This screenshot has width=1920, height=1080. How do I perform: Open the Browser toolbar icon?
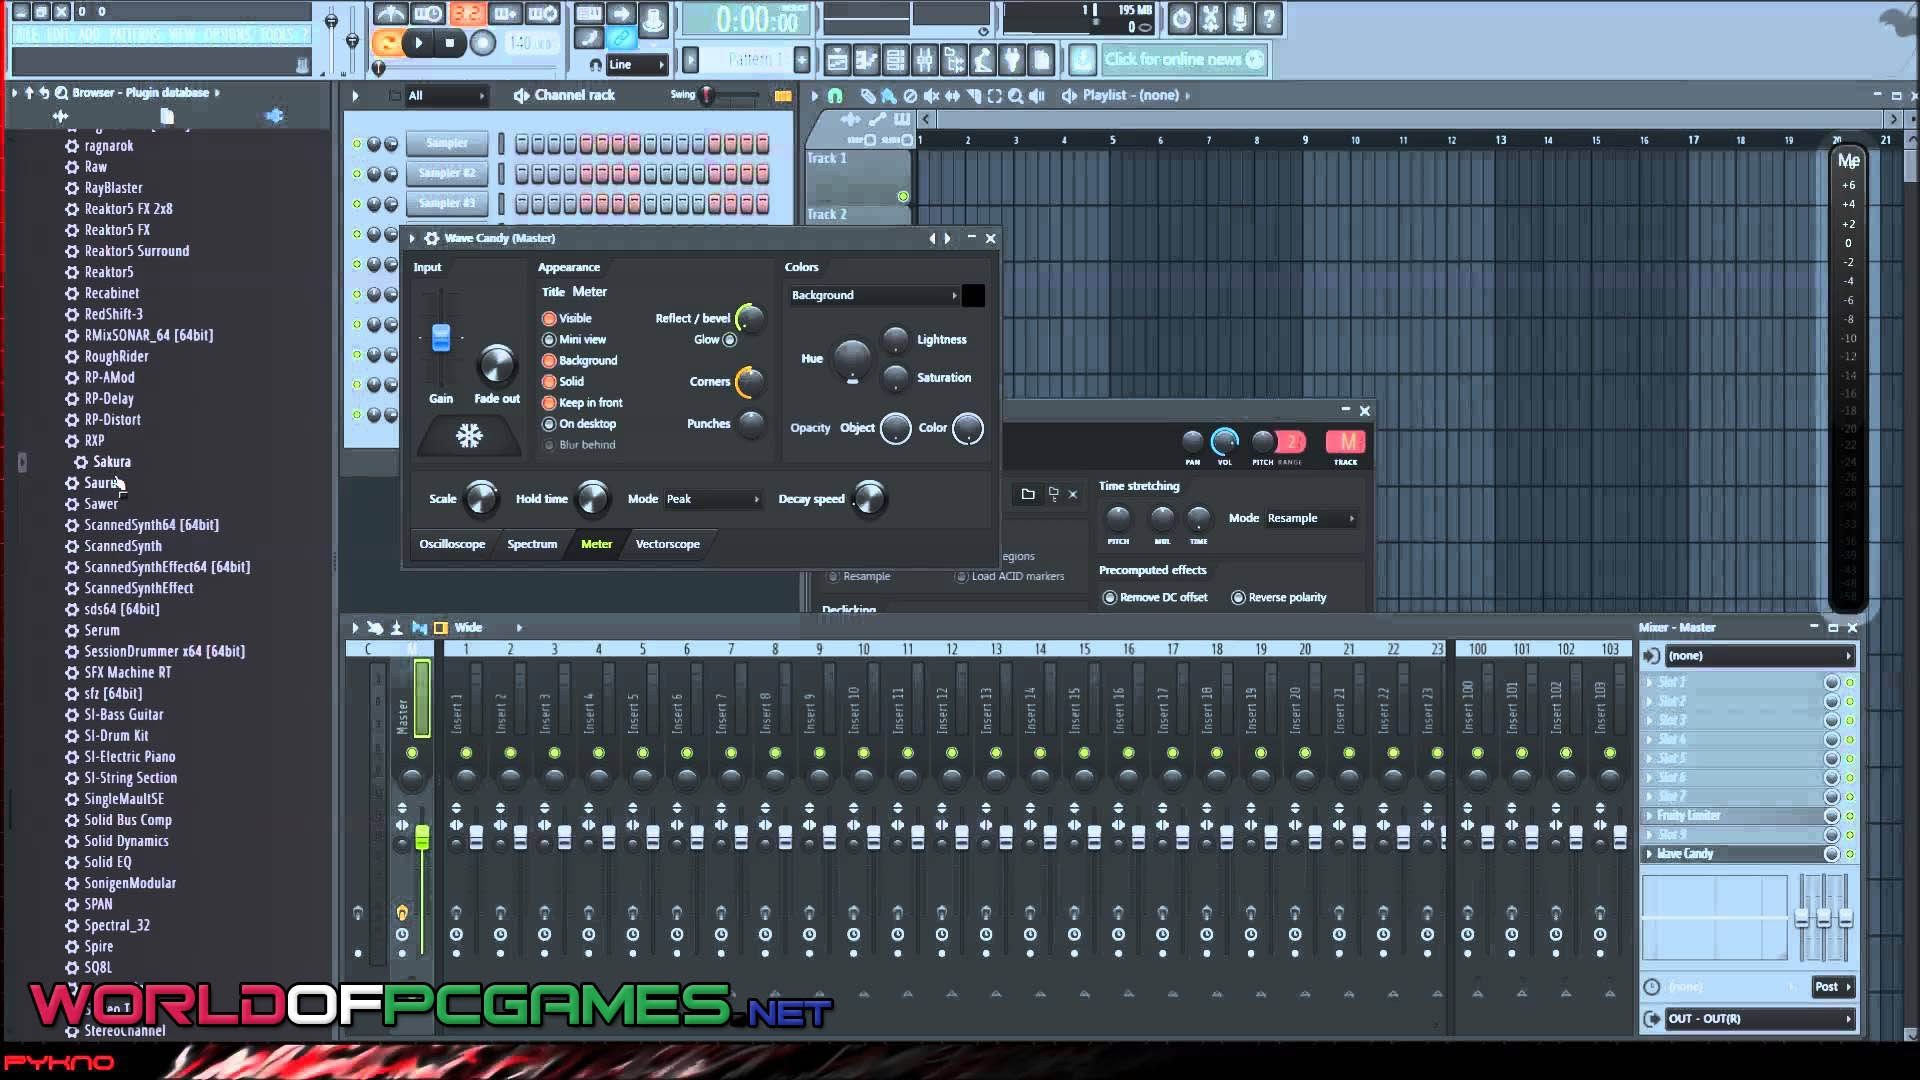[953, 60]
